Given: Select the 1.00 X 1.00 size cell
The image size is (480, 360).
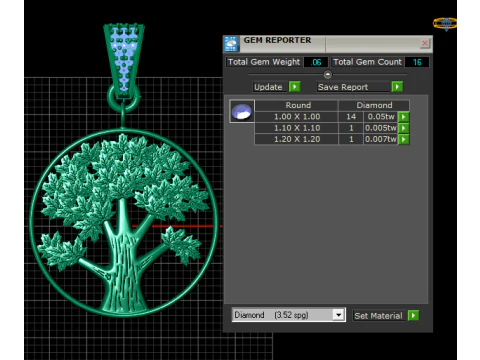Looking at the screenshot, I should click(x=297, y=117).
